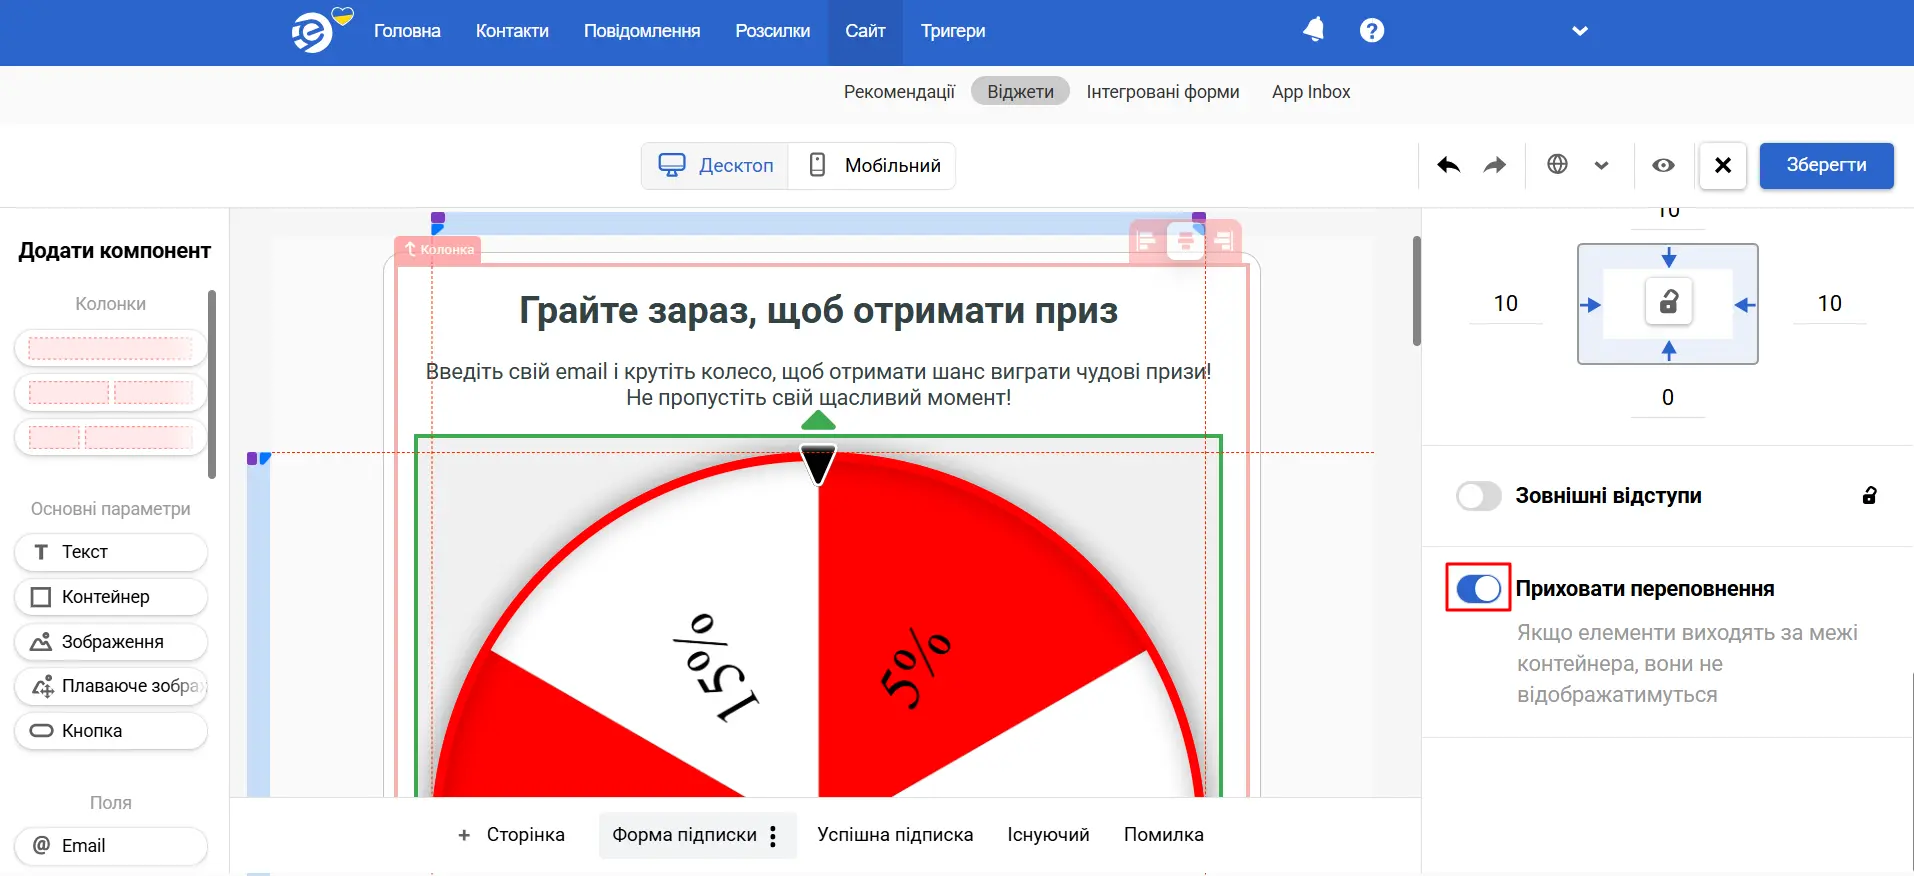Click the right padding value 10
The width and height of the screenshot is (1914, 876).
1830,304
